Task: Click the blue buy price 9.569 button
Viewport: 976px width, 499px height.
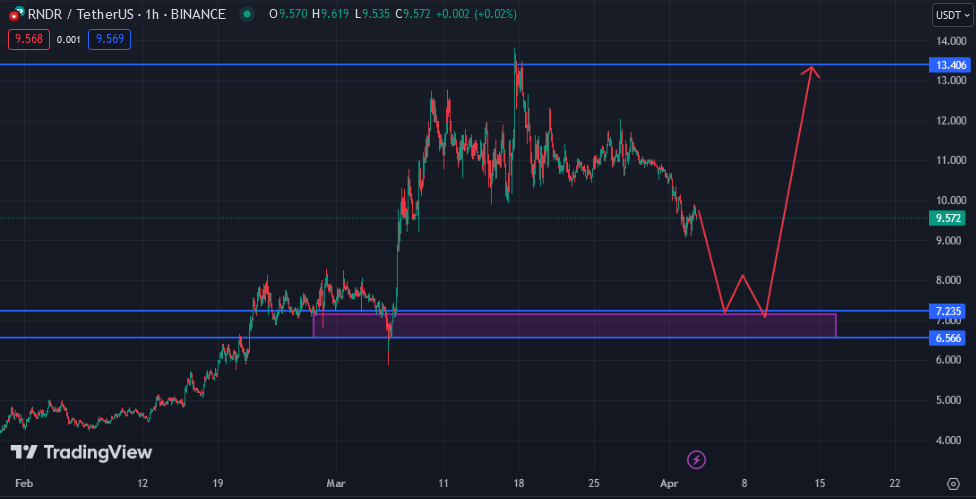Action: pos(110,39)
